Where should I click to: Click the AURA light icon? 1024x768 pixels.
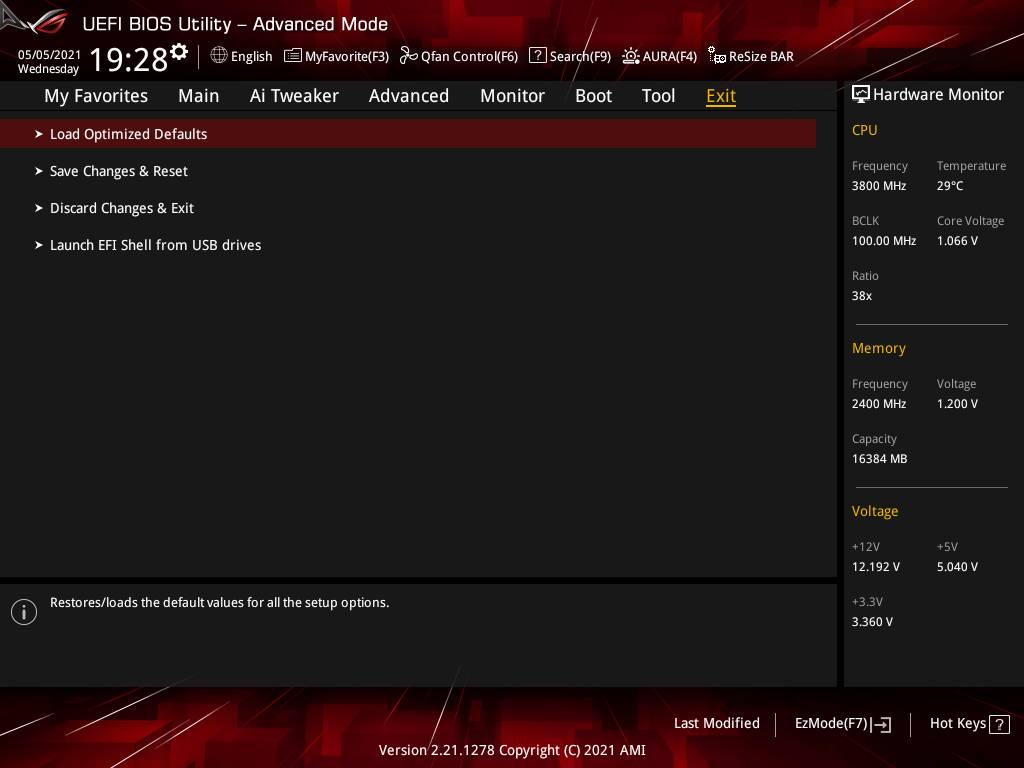point(631,56)
